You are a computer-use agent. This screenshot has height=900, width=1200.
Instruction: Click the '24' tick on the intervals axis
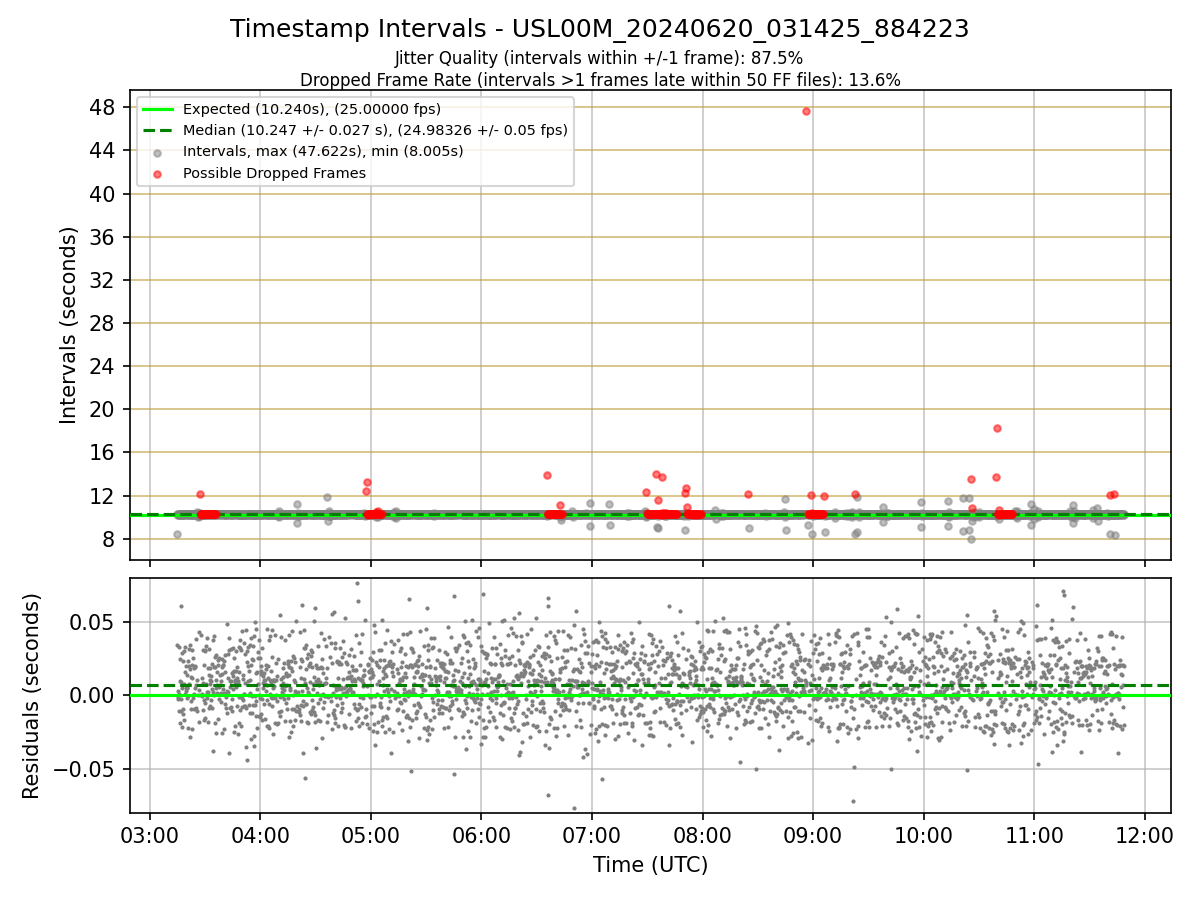point(103,366)
